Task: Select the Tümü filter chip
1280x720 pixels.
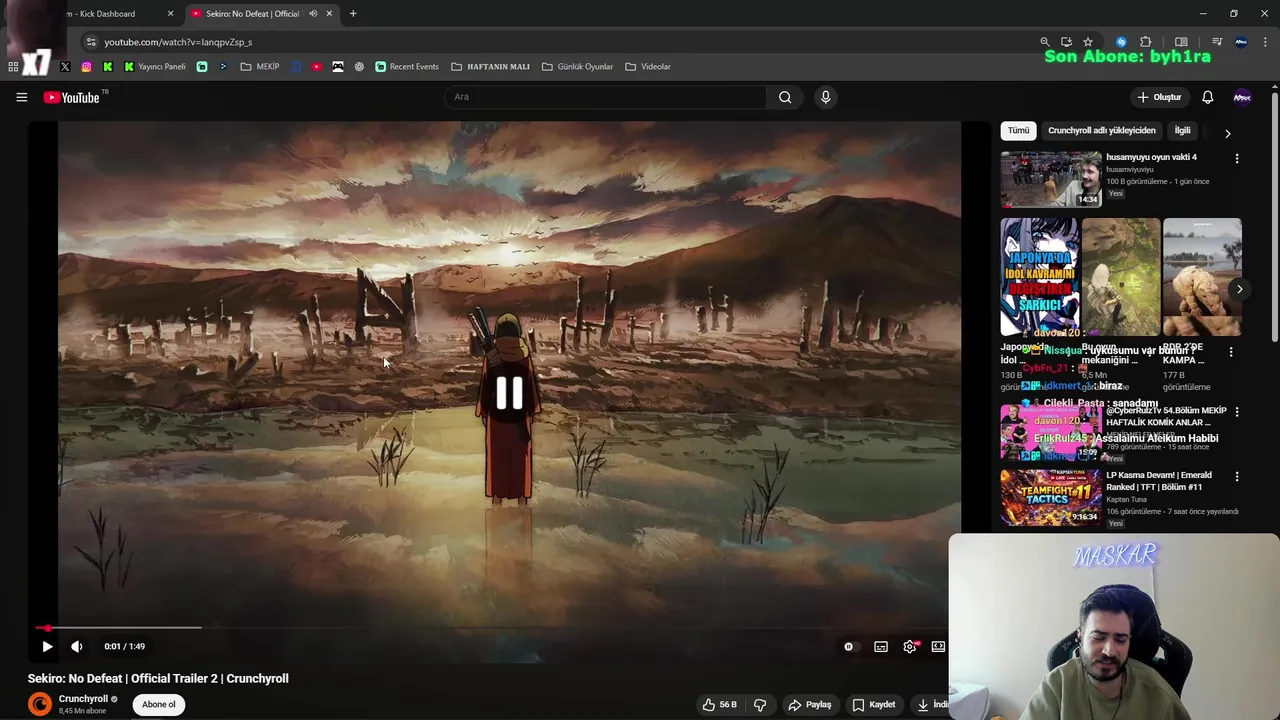Action: pos(1018,130)
